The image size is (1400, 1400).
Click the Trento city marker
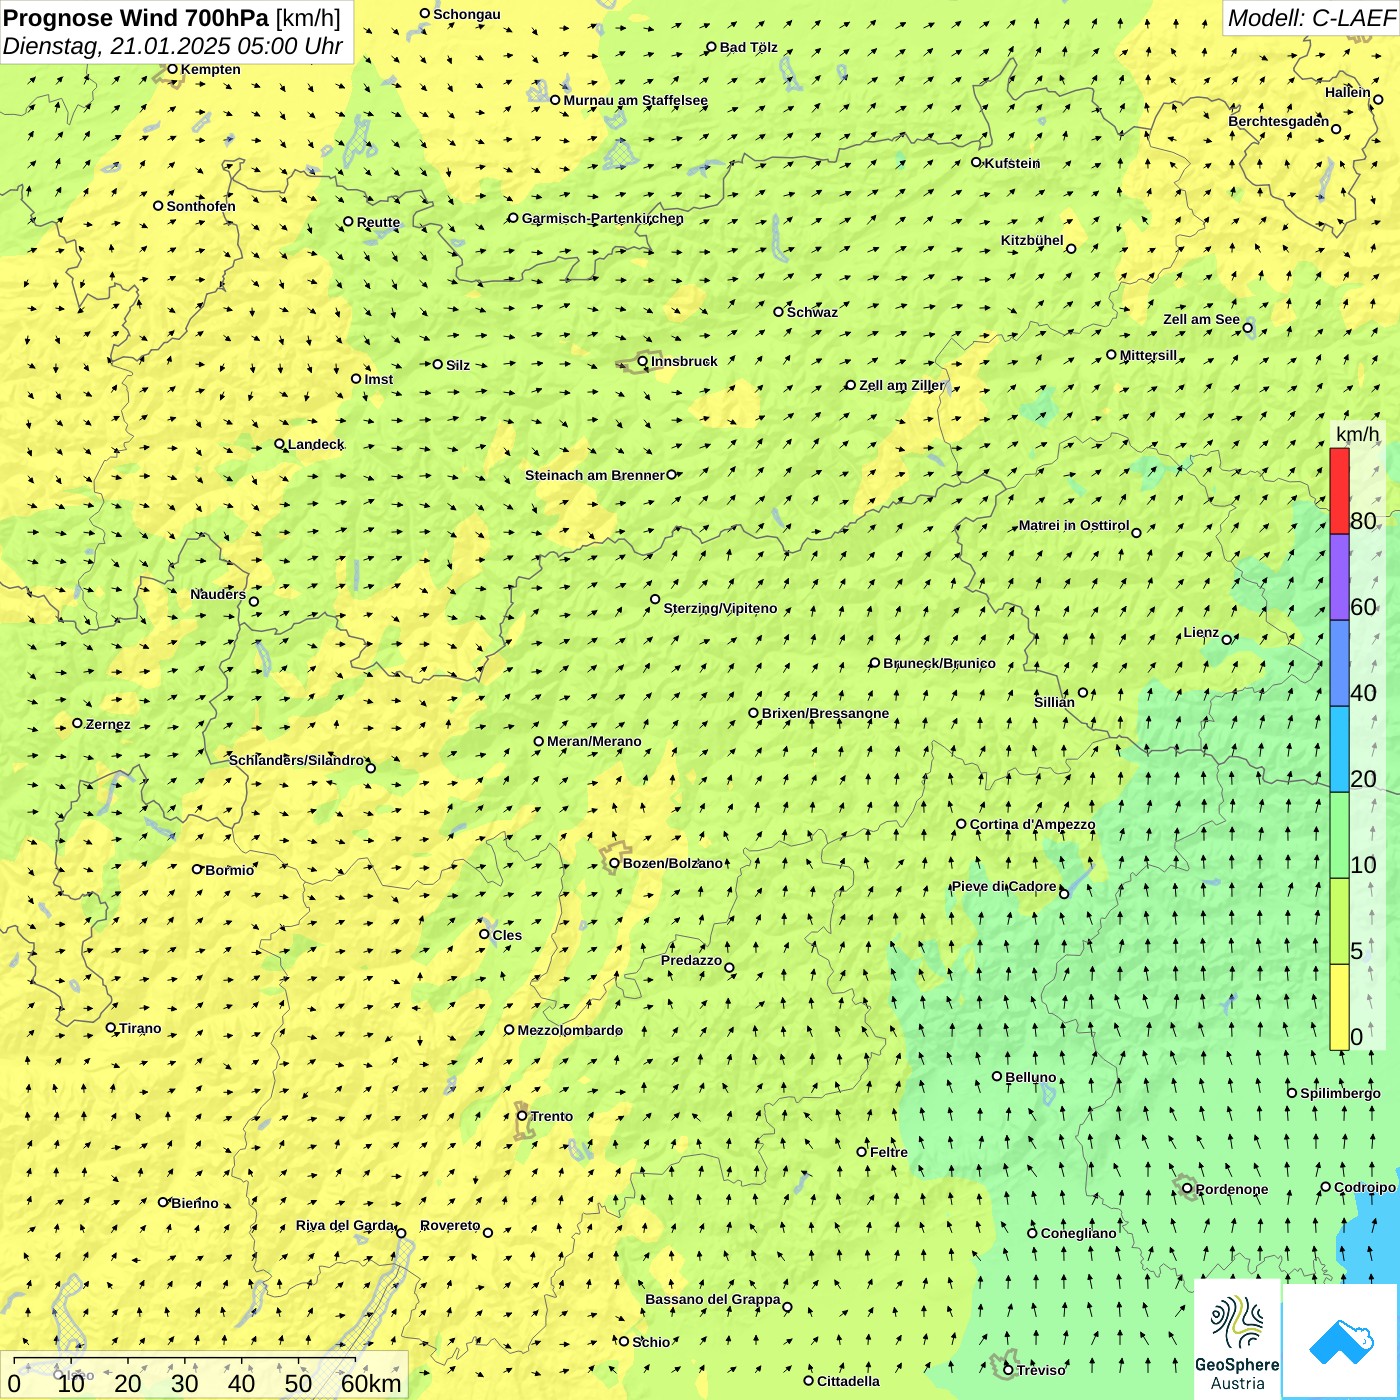point(522,1116)
